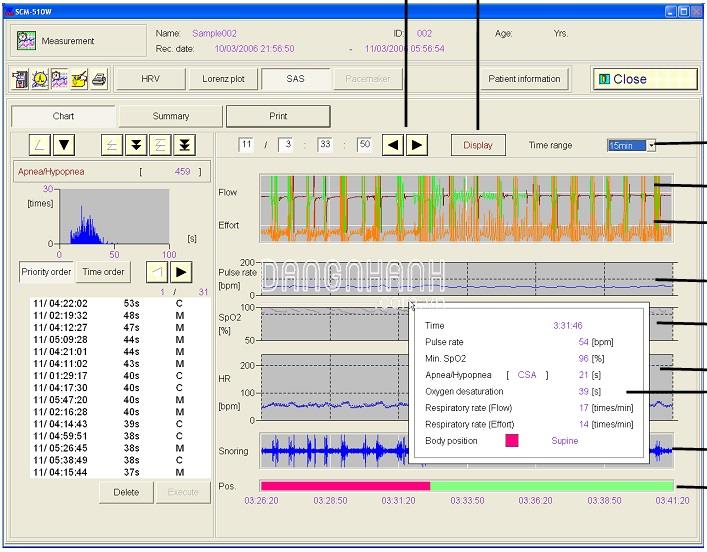Go to next chart time segment
The width and height of the screenshot is (707, 552).
point(417,145)
